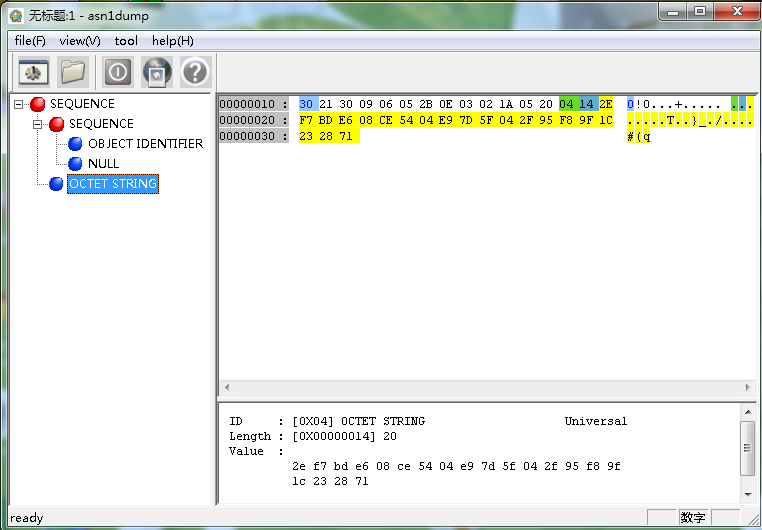
Task: Select the NULL tree item
Action: tap(104, 164)
